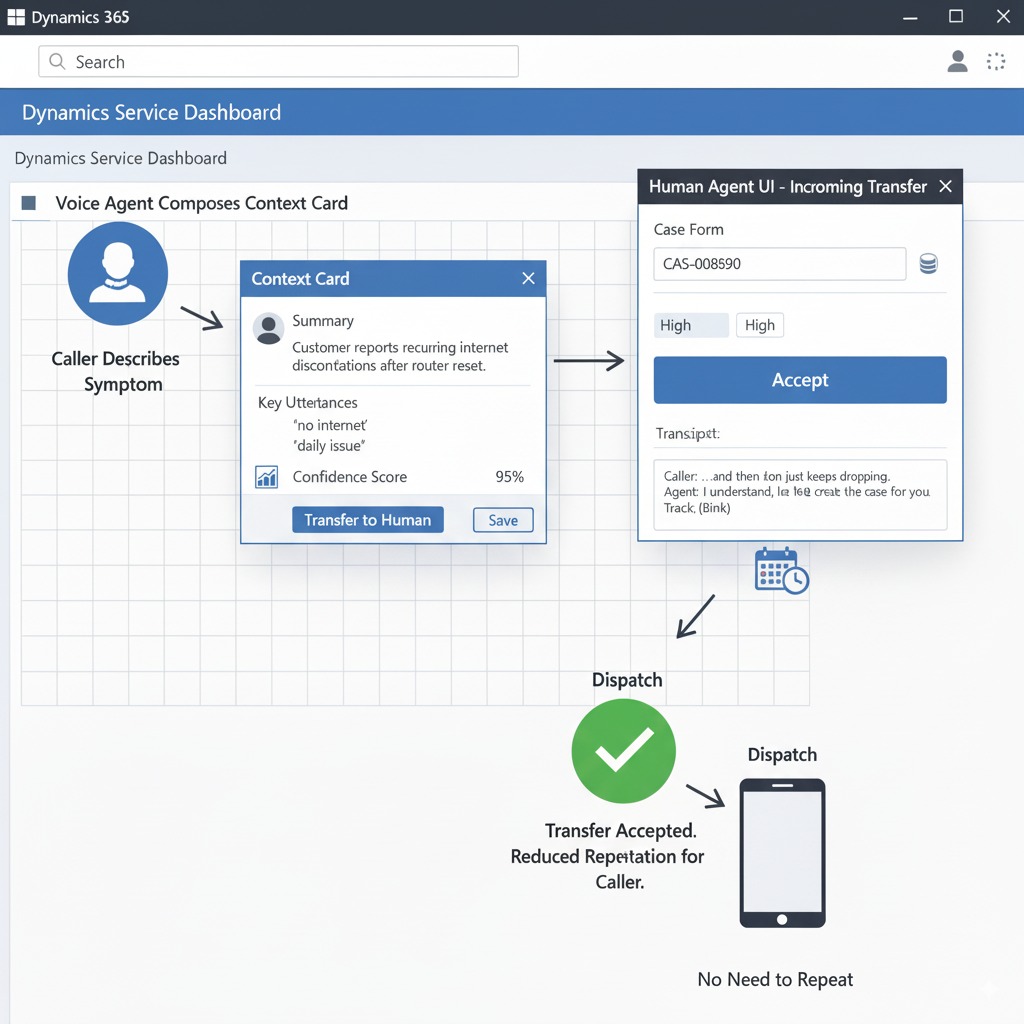Focus the Search input field
The image size is (1024, 1024).
278,61
